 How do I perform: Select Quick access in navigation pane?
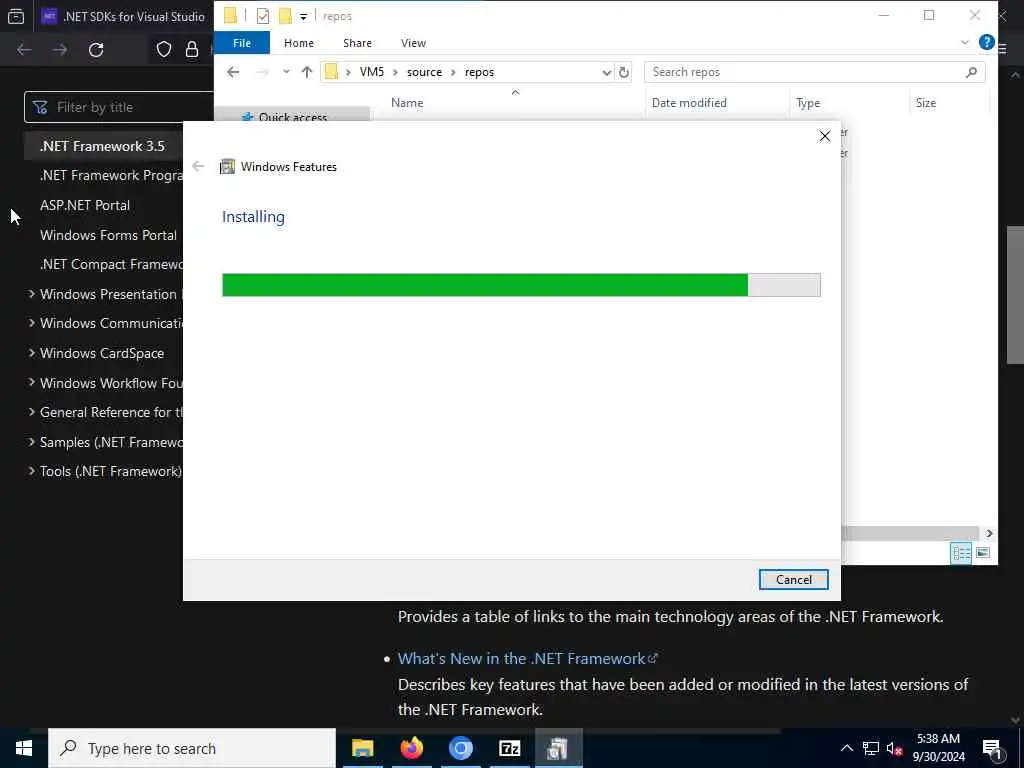[x=293, y=117]
